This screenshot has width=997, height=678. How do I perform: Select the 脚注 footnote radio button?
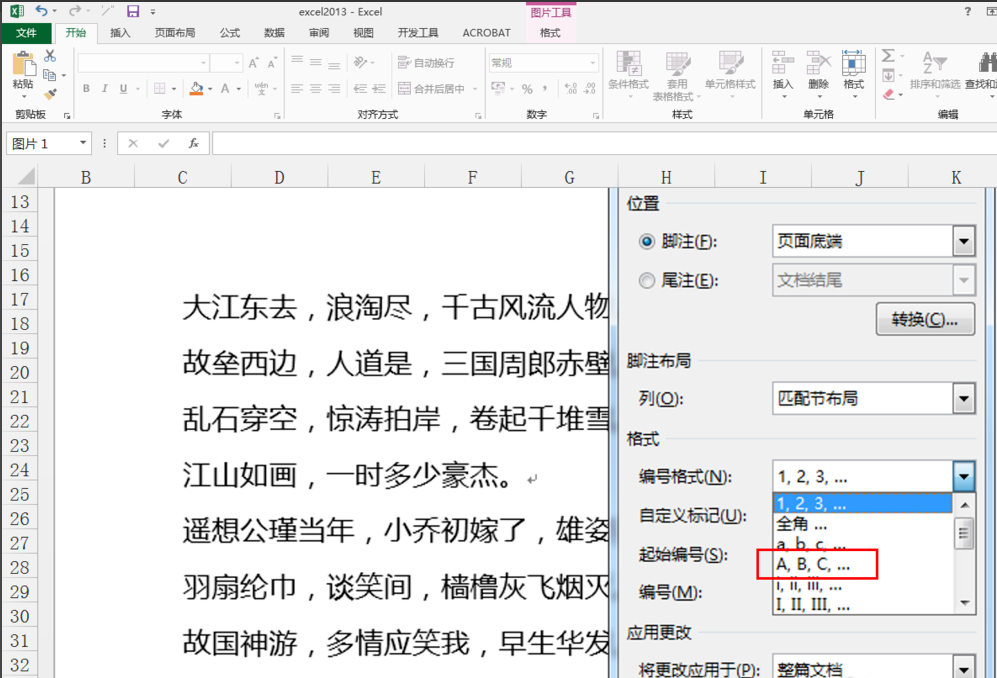coord(647,242)
